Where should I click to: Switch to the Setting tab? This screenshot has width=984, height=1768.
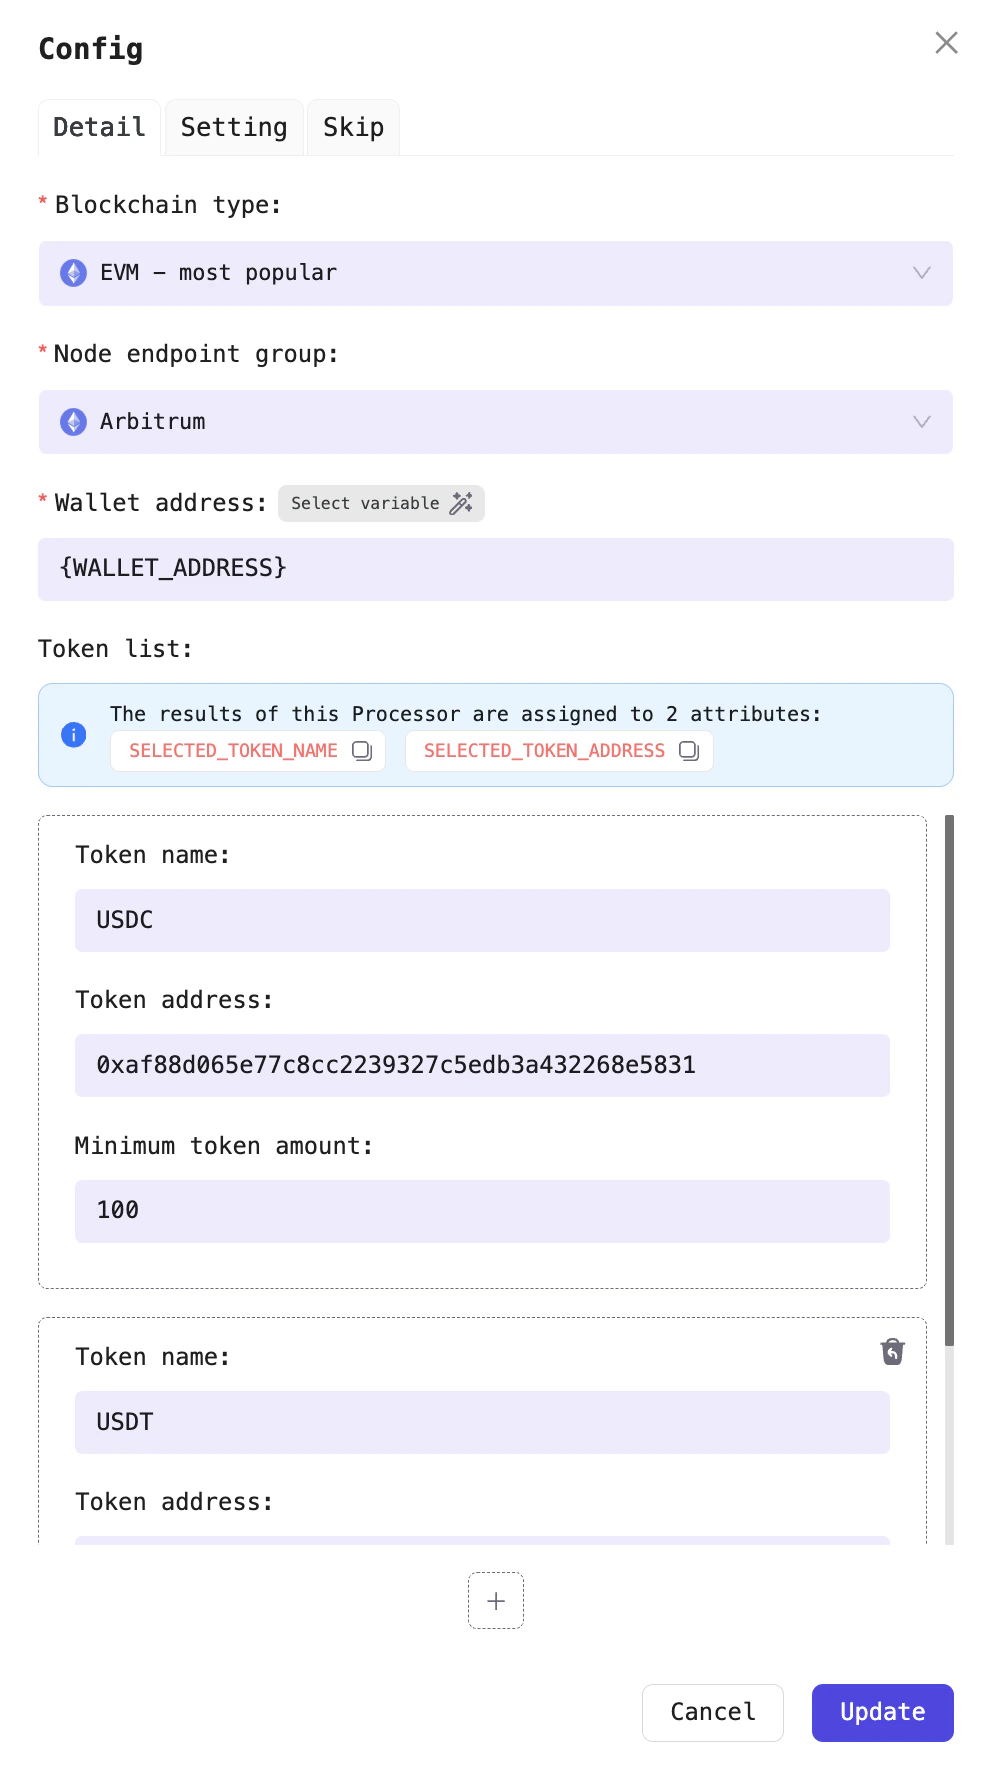click(233, 127)
